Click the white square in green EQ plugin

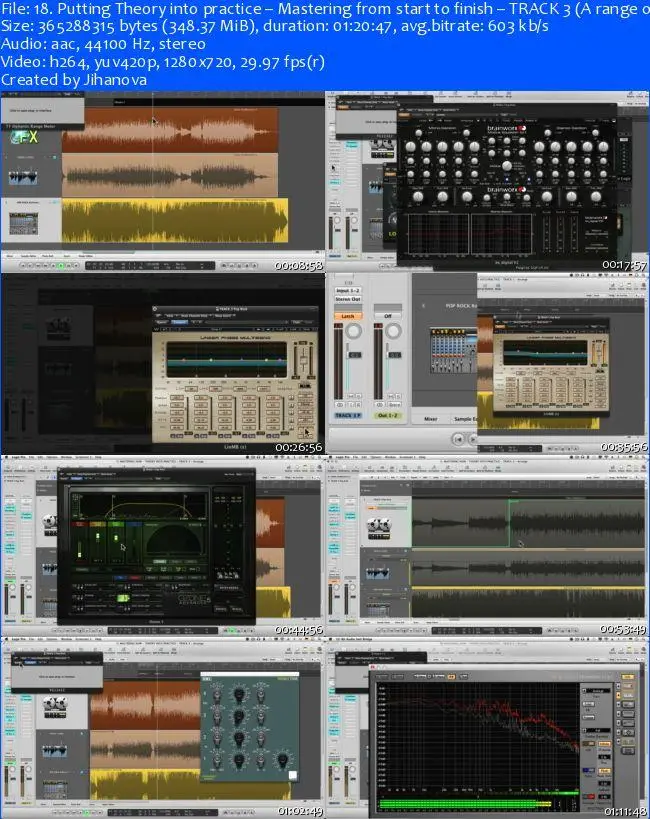coord(292,774)
